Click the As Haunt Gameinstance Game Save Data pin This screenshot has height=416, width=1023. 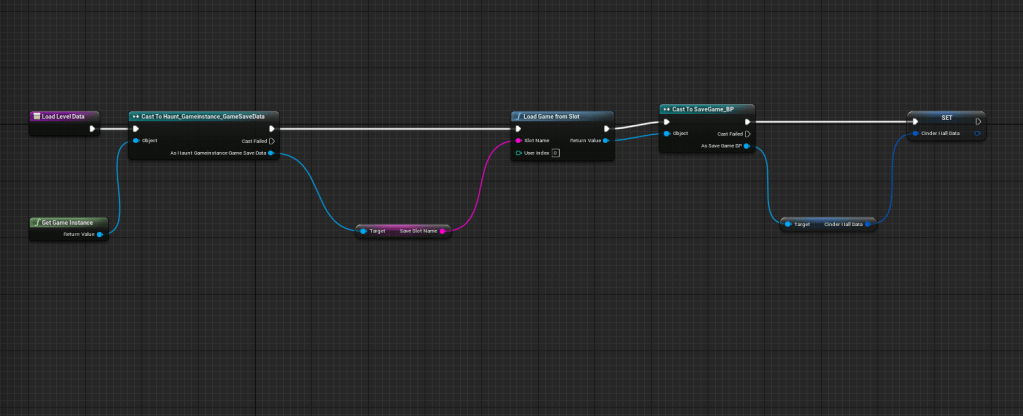coord(272,153)
